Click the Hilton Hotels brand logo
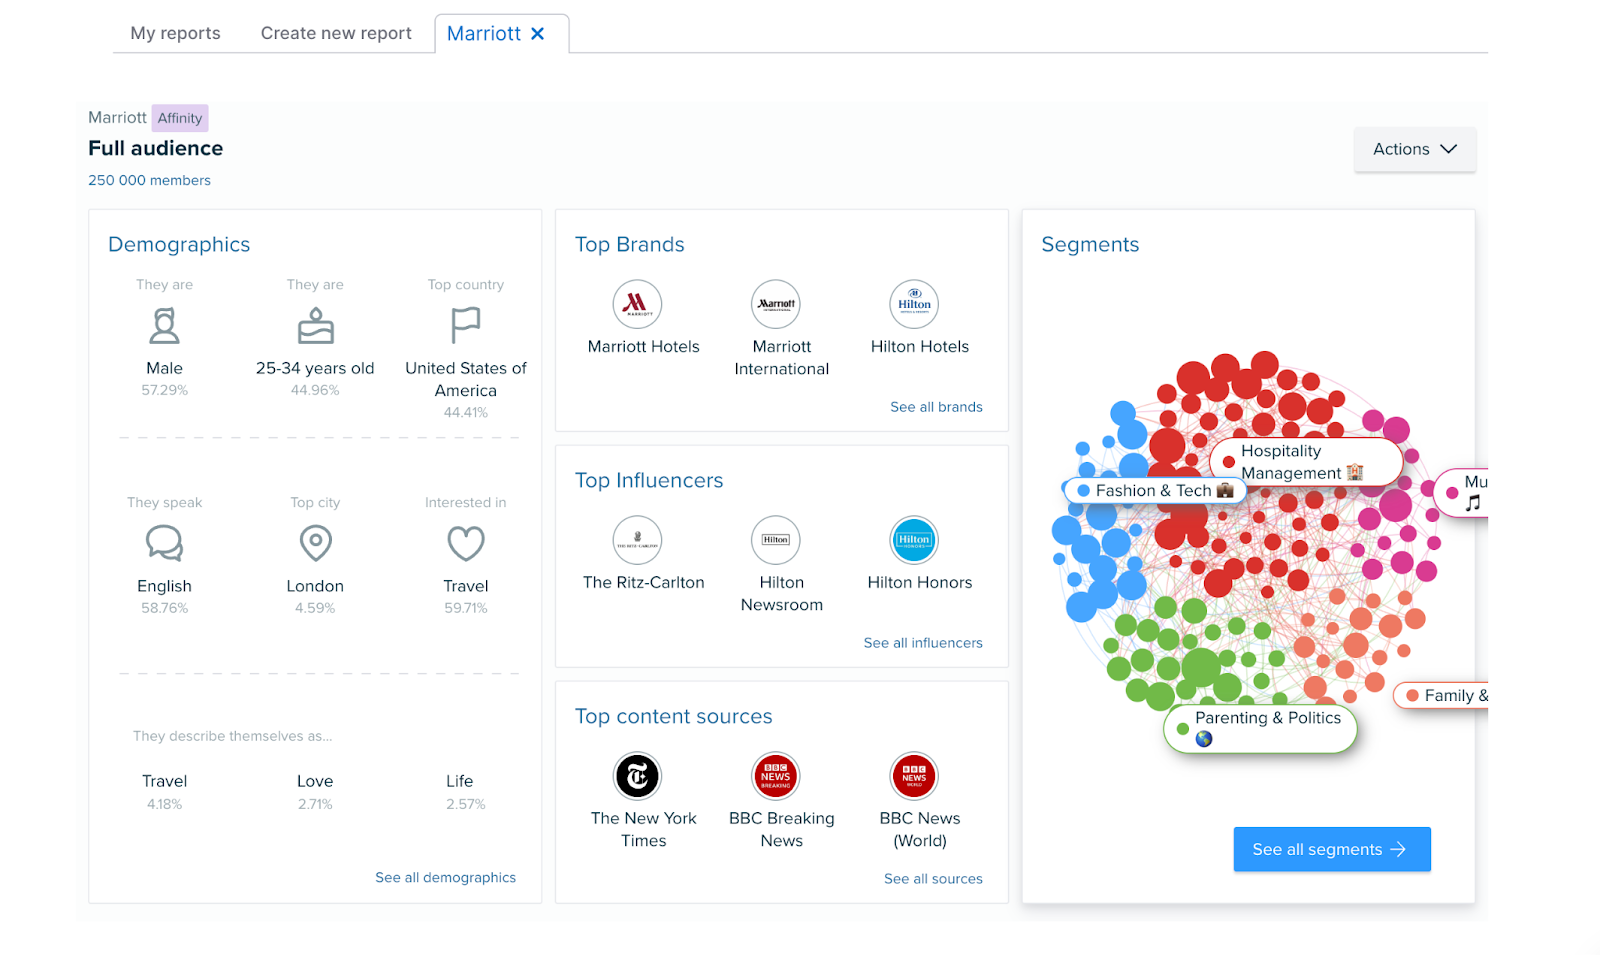The image size is (1600, 955). [914, 304]
